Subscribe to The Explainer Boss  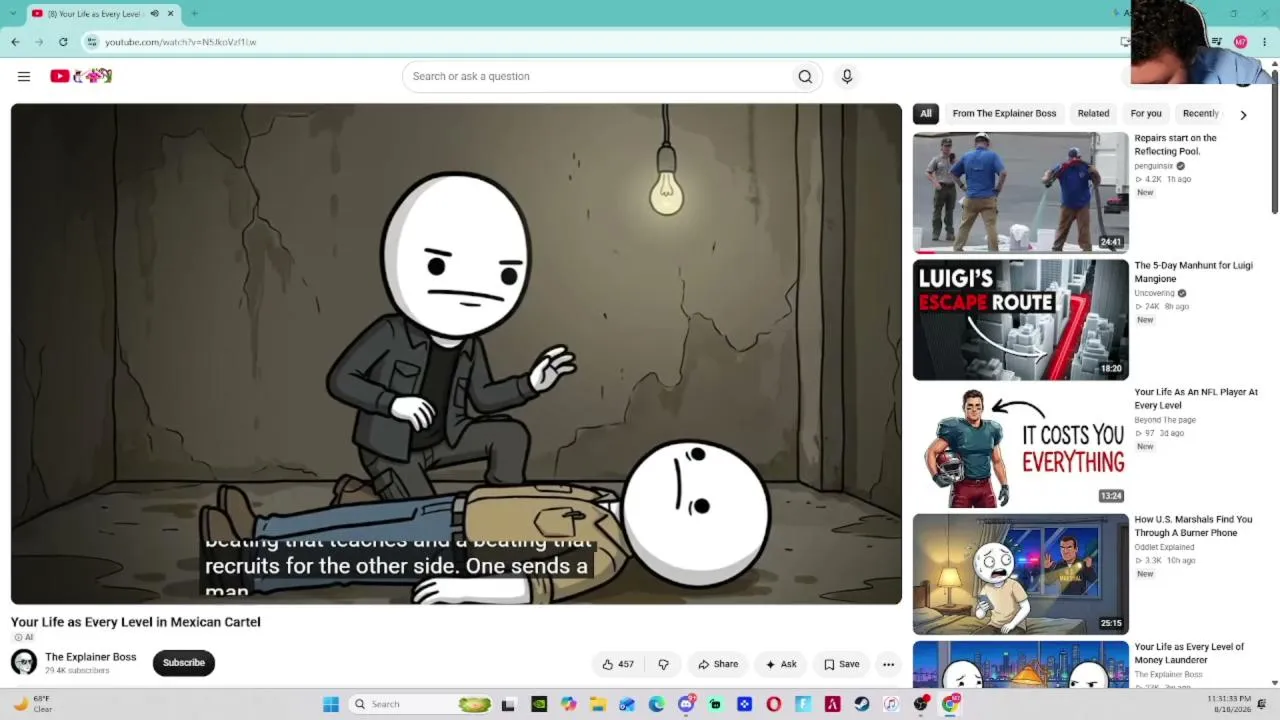tap(184, 663)
